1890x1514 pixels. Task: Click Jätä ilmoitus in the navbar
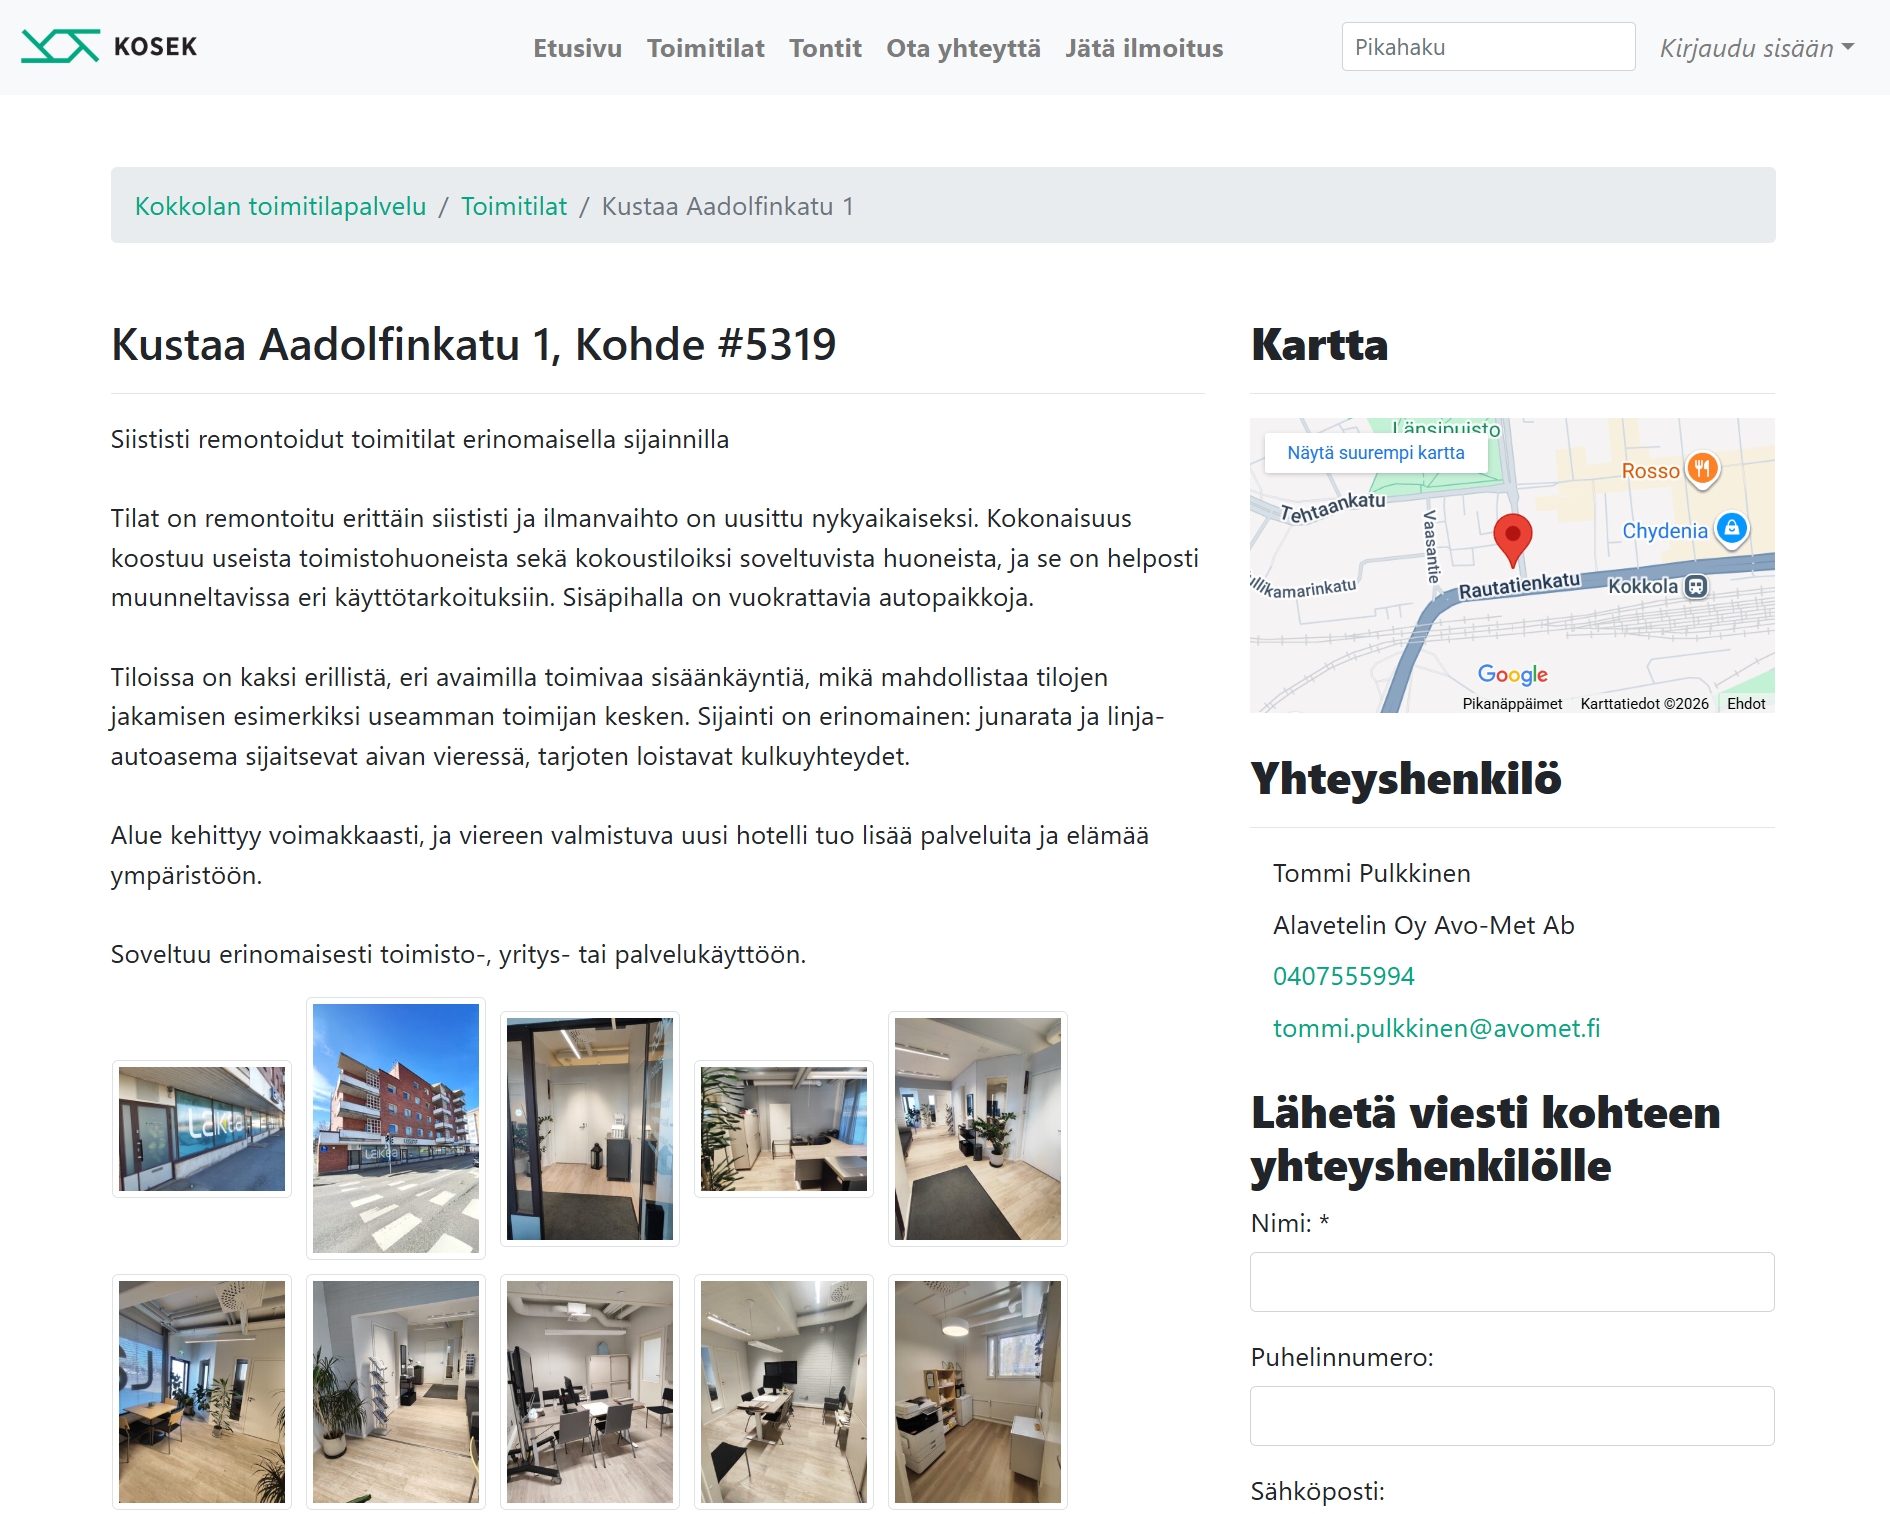(x=1144, y=48)
